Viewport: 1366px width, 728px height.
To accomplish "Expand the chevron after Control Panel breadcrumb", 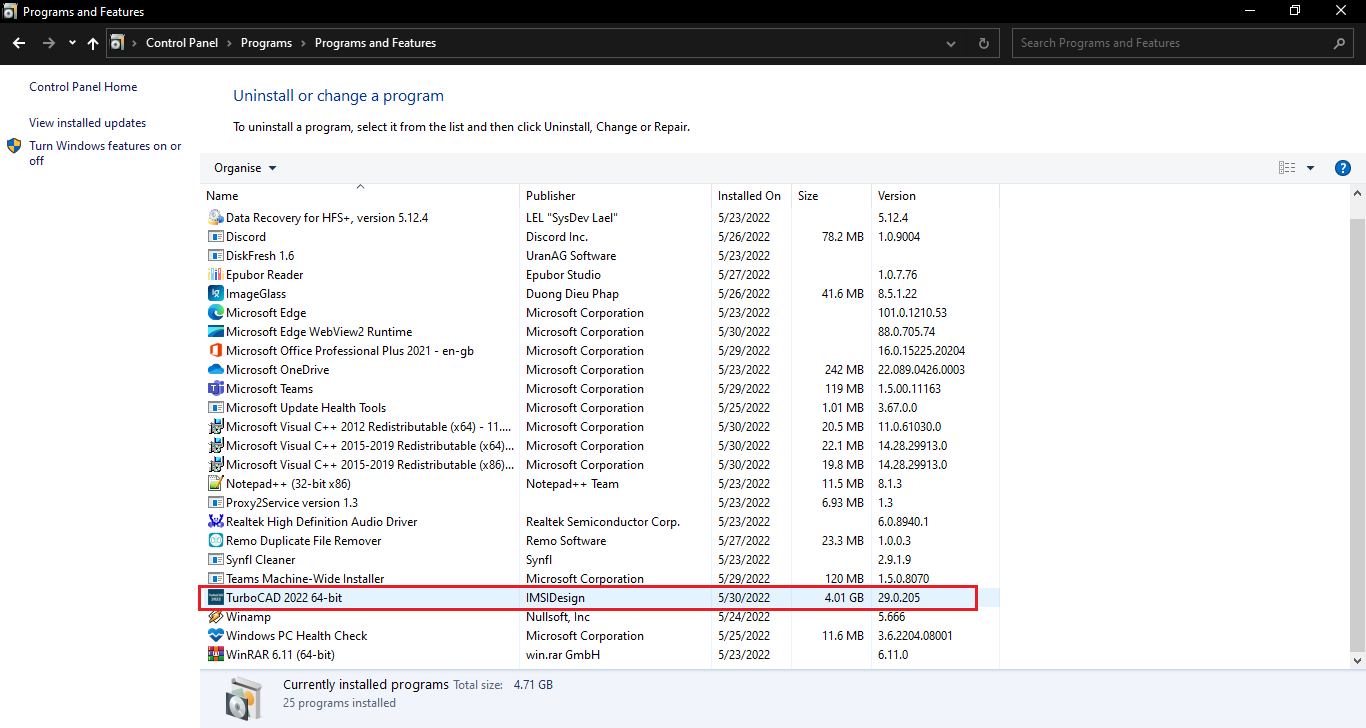I will tap(229, 43).
